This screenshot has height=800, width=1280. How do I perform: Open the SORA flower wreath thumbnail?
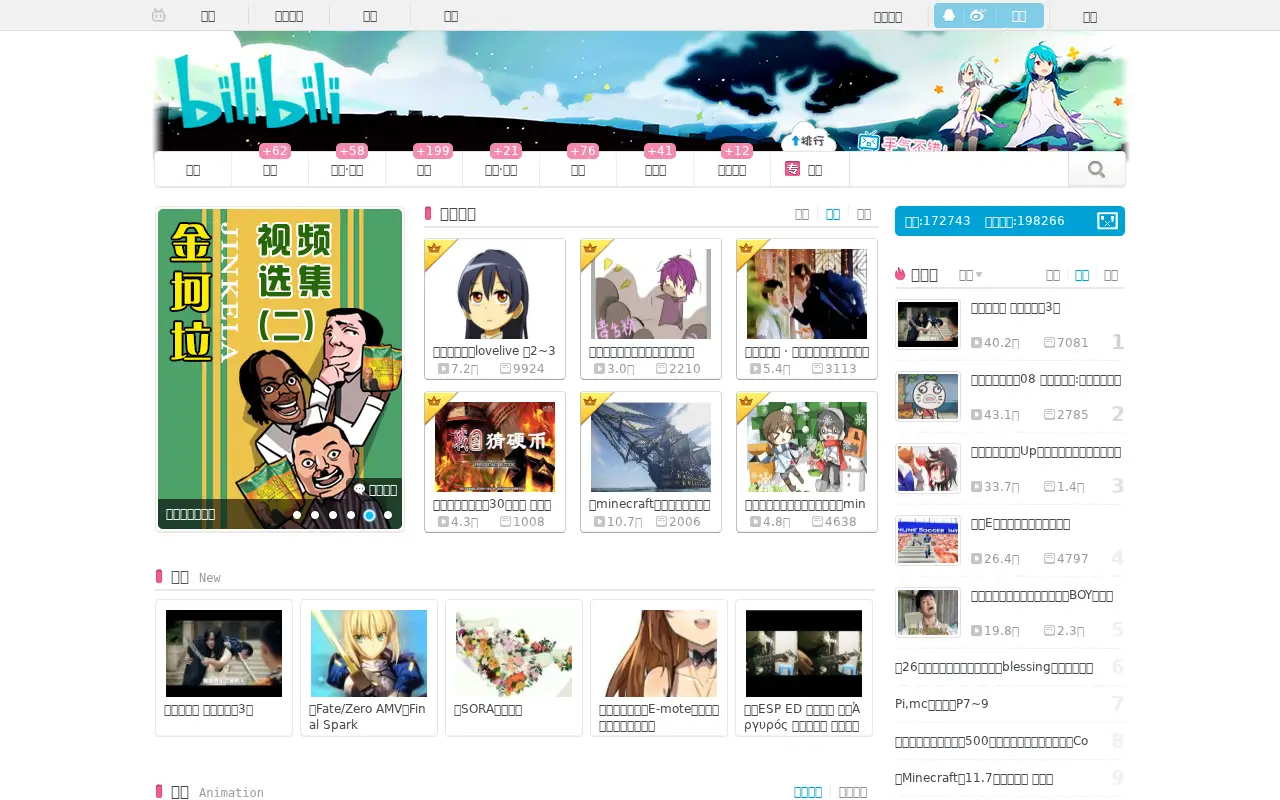[x=514, y=653]
